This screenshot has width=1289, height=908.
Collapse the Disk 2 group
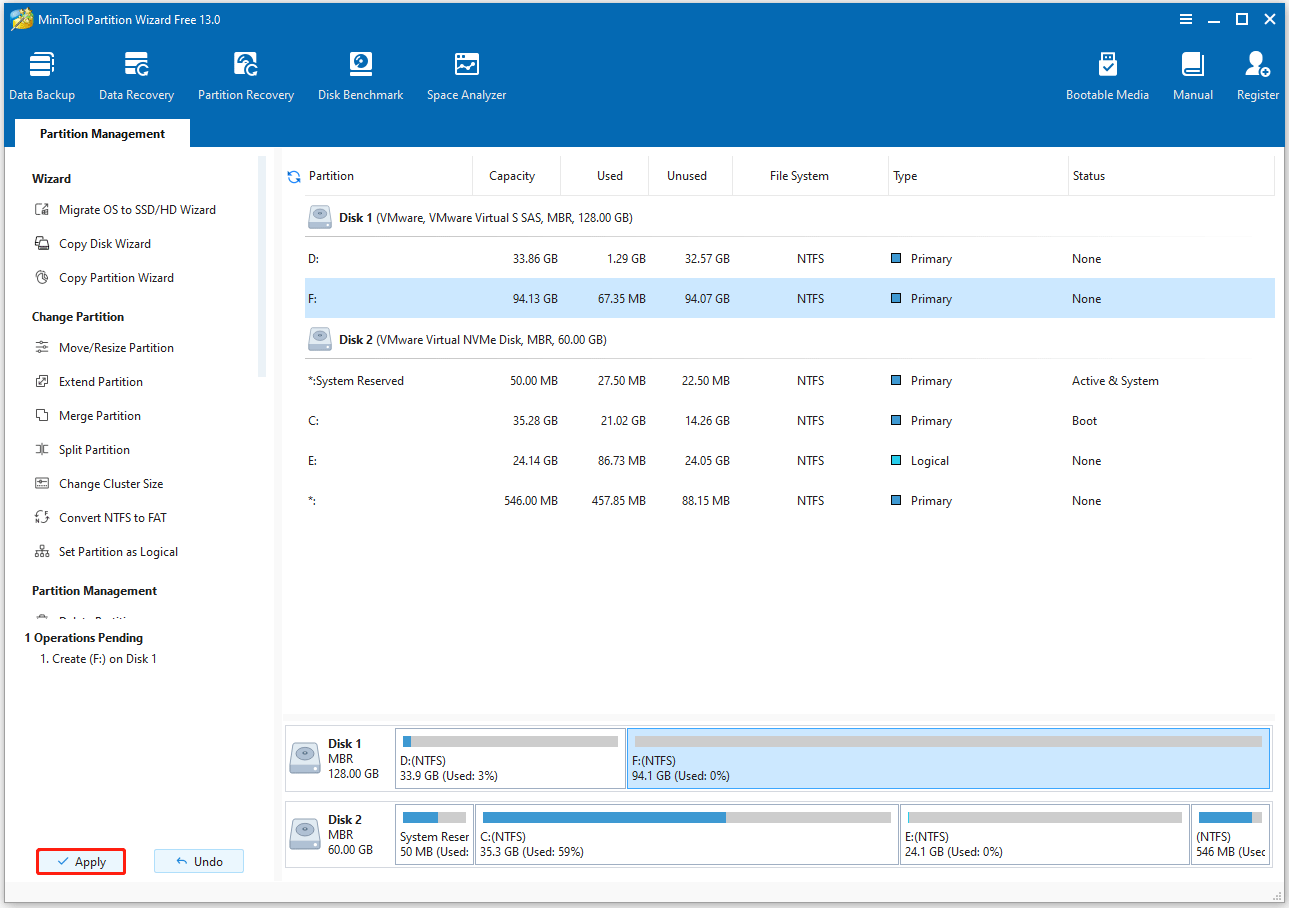click(320, 339)
